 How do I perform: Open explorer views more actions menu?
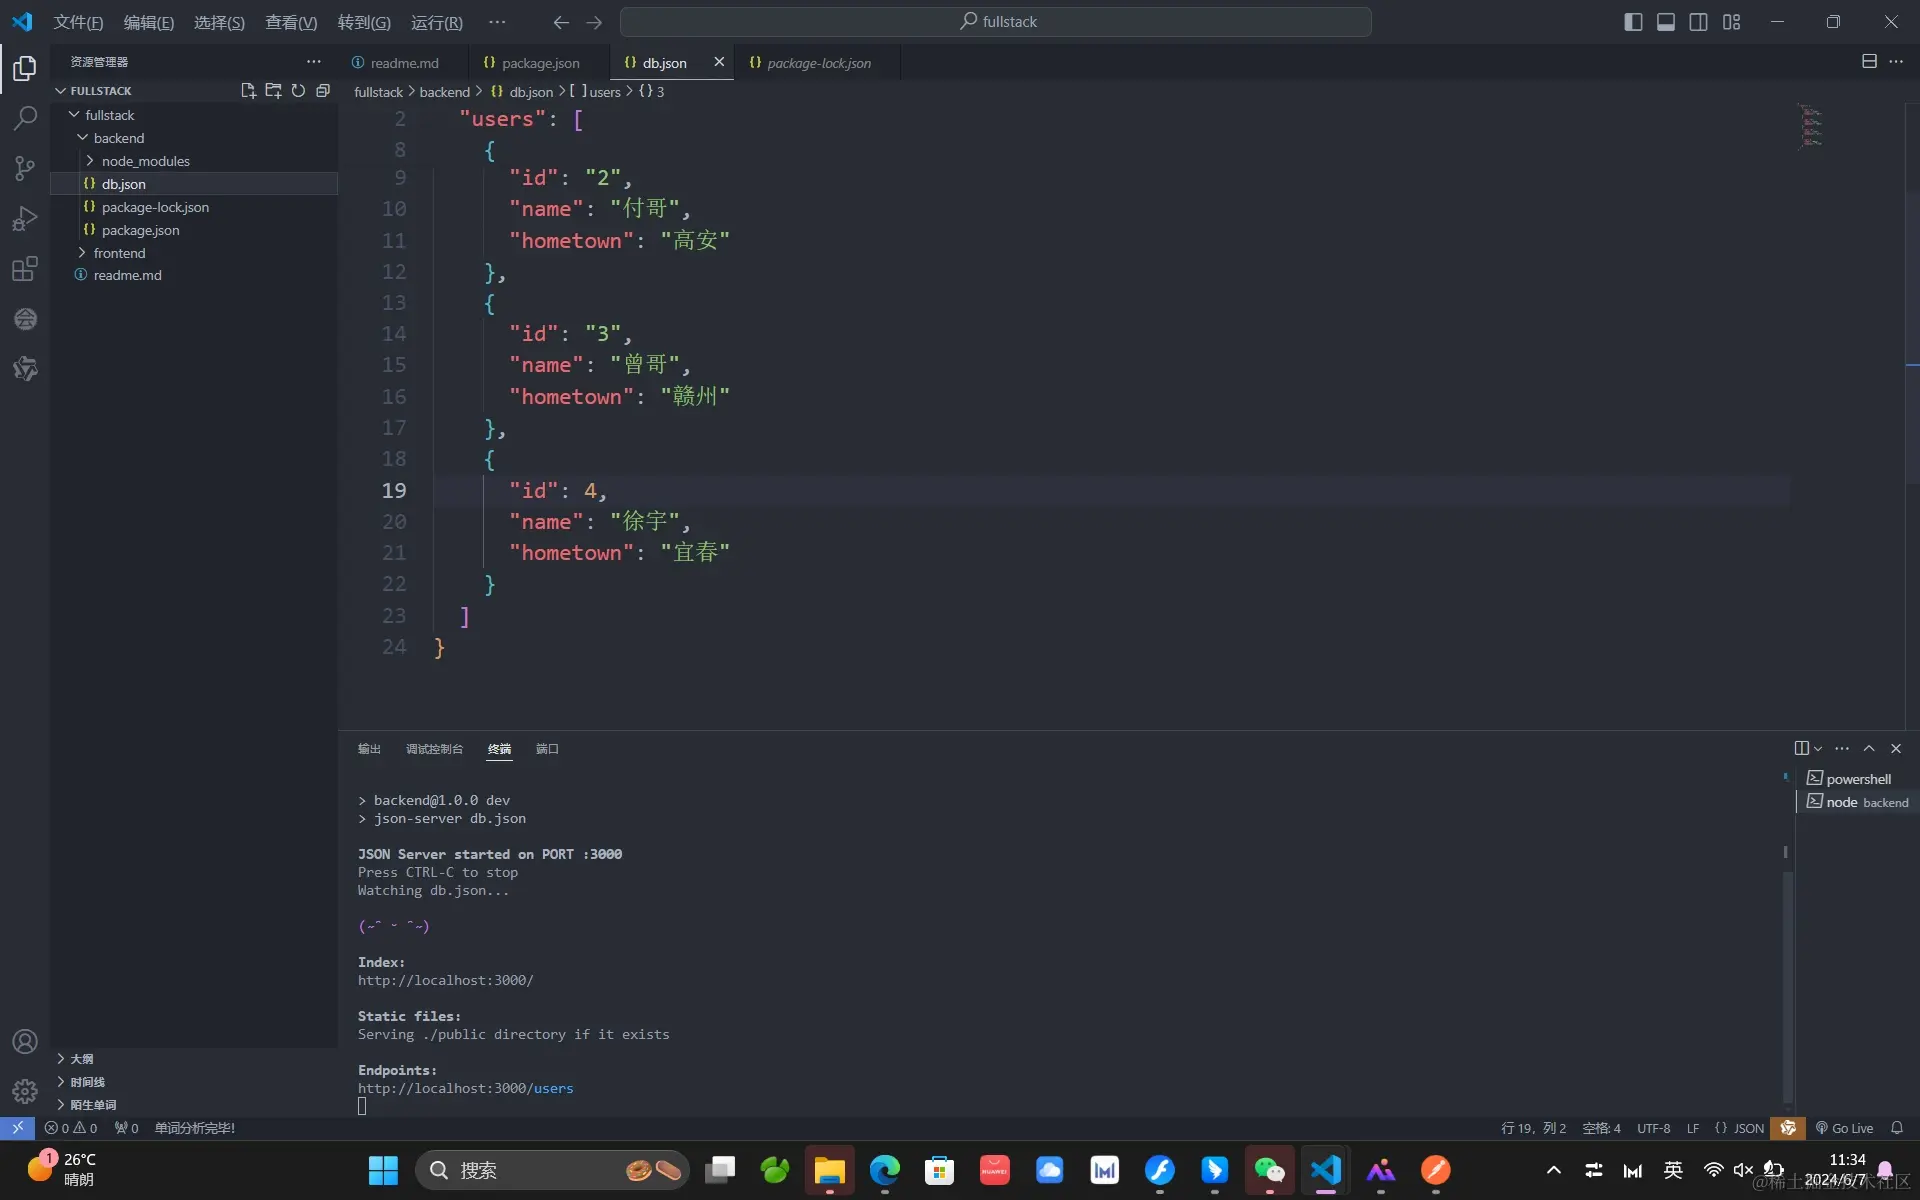pyautogui.click(x=314, y=61)
